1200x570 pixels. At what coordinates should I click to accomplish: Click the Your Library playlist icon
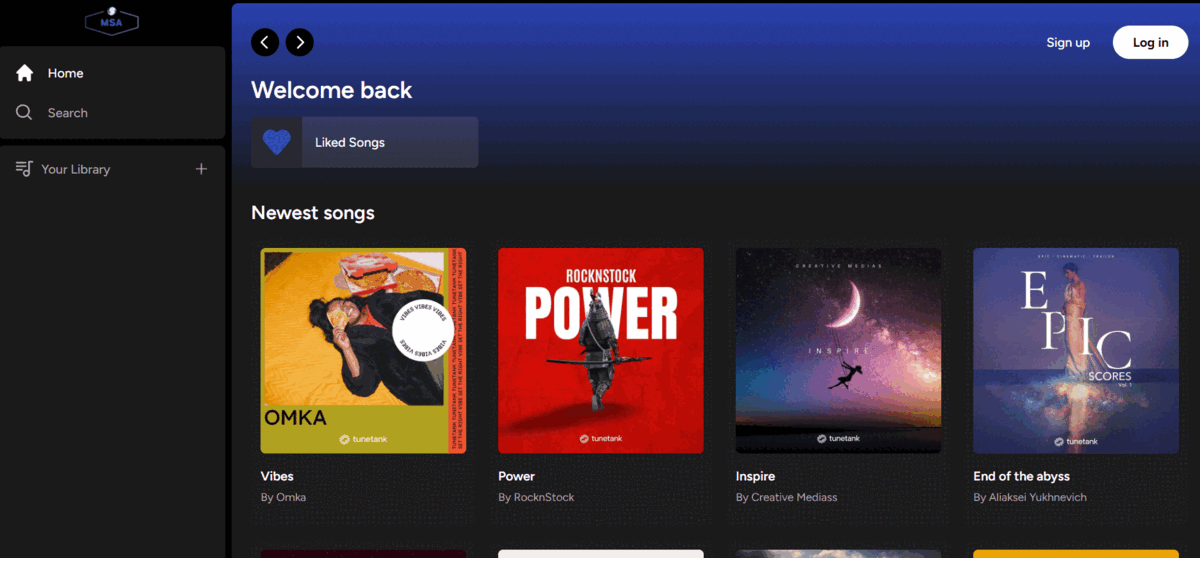[x=24, y=169]
